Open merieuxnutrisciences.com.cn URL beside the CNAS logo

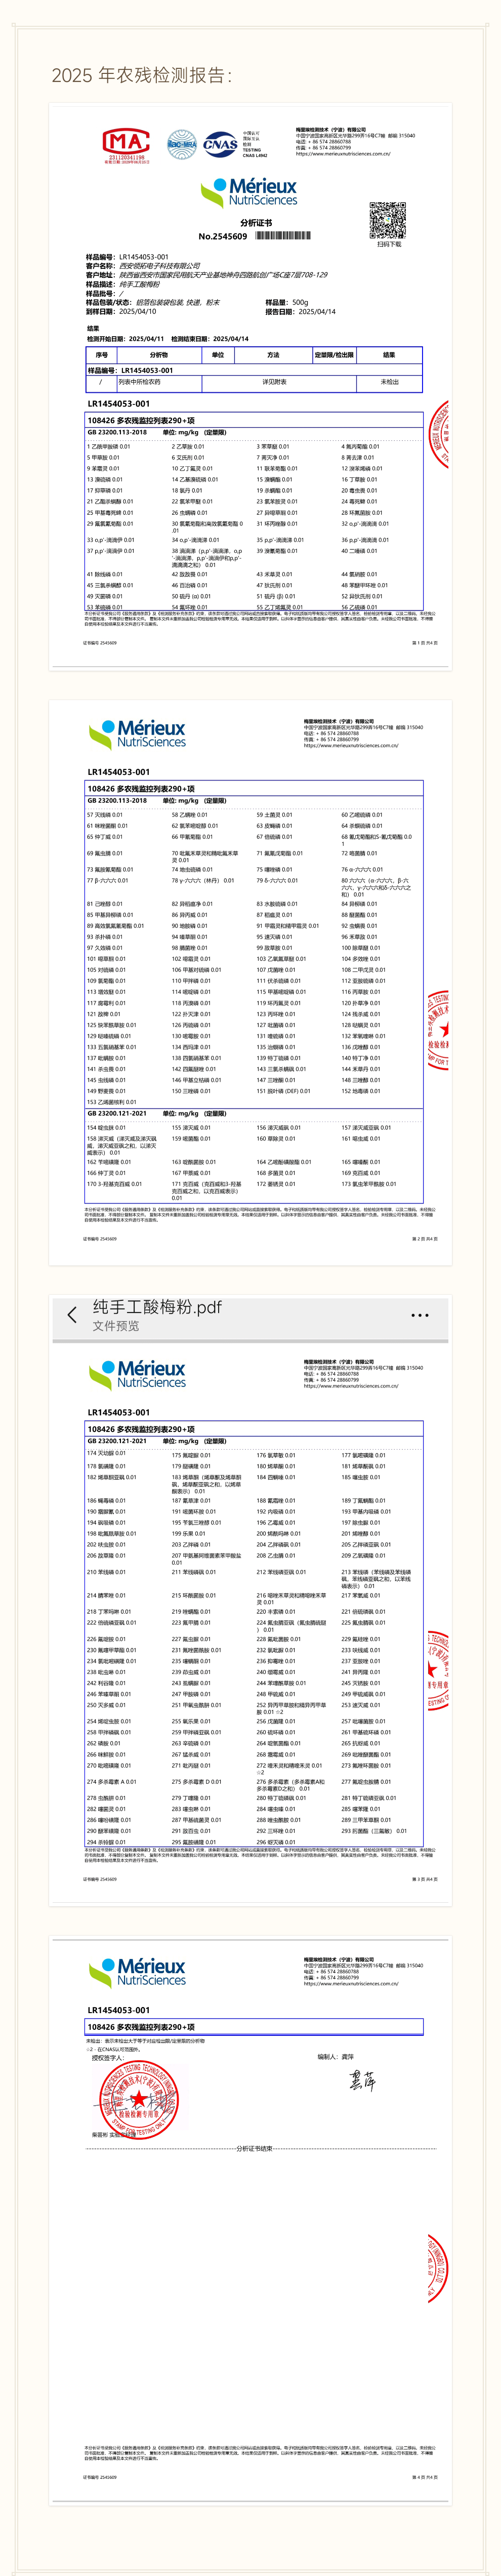click(343, 154)
